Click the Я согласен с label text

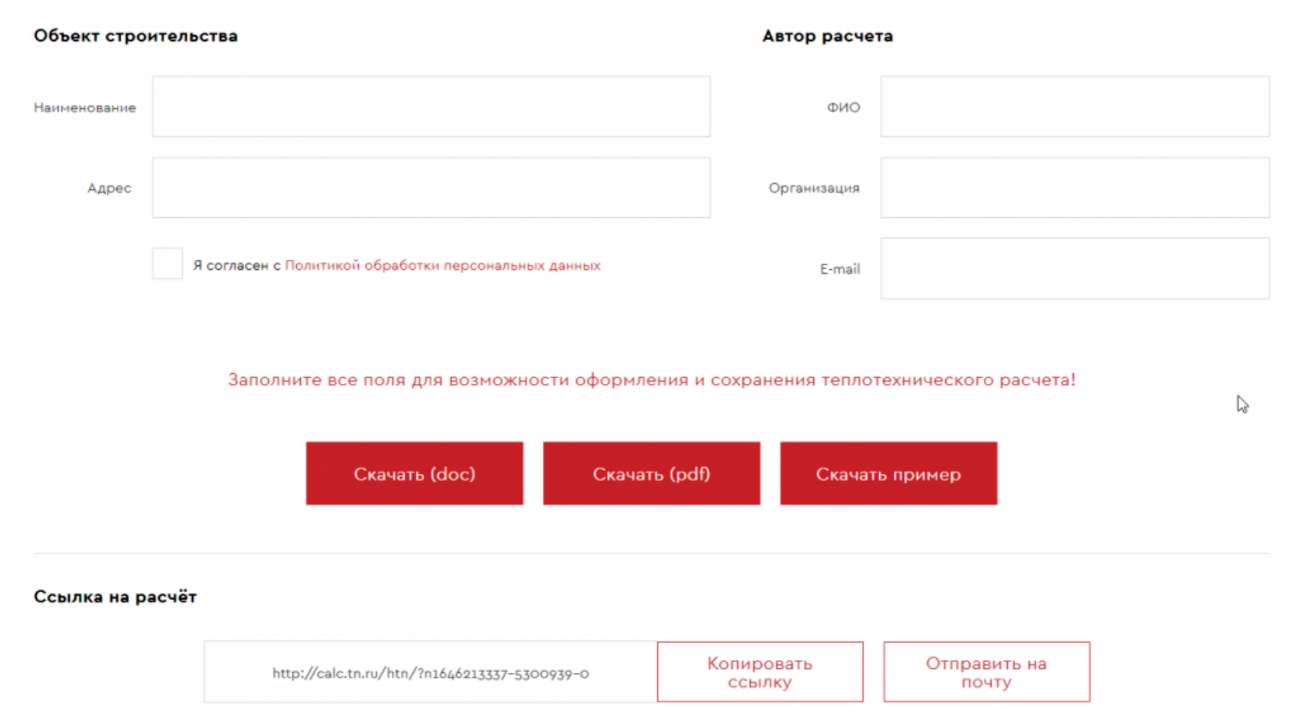click(x=237, y=266)
